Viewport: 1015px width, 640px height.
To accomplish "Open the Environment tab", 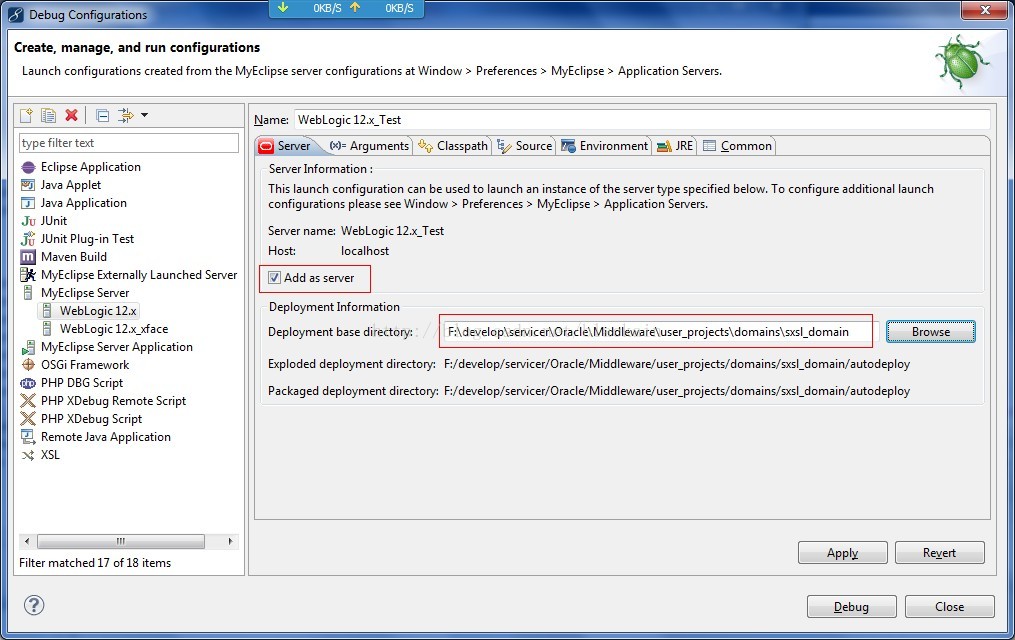I will point(605,146).
